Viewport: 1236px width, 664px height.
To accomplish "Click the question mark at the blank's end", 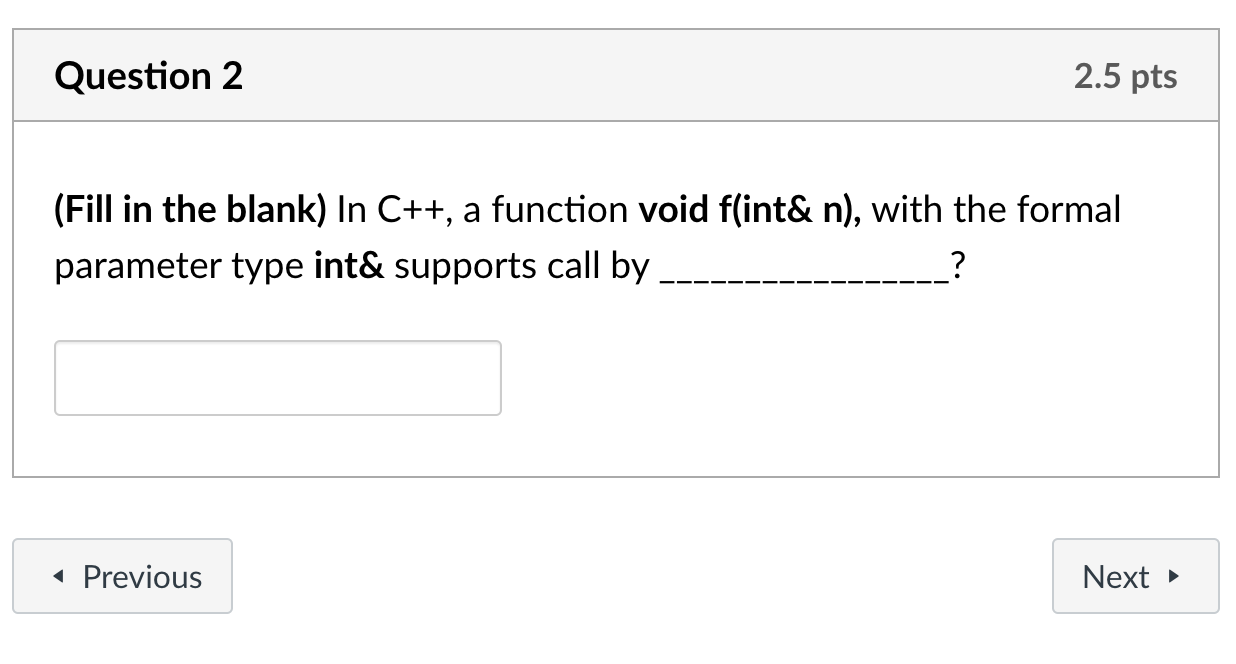I will tap(956, 265).
